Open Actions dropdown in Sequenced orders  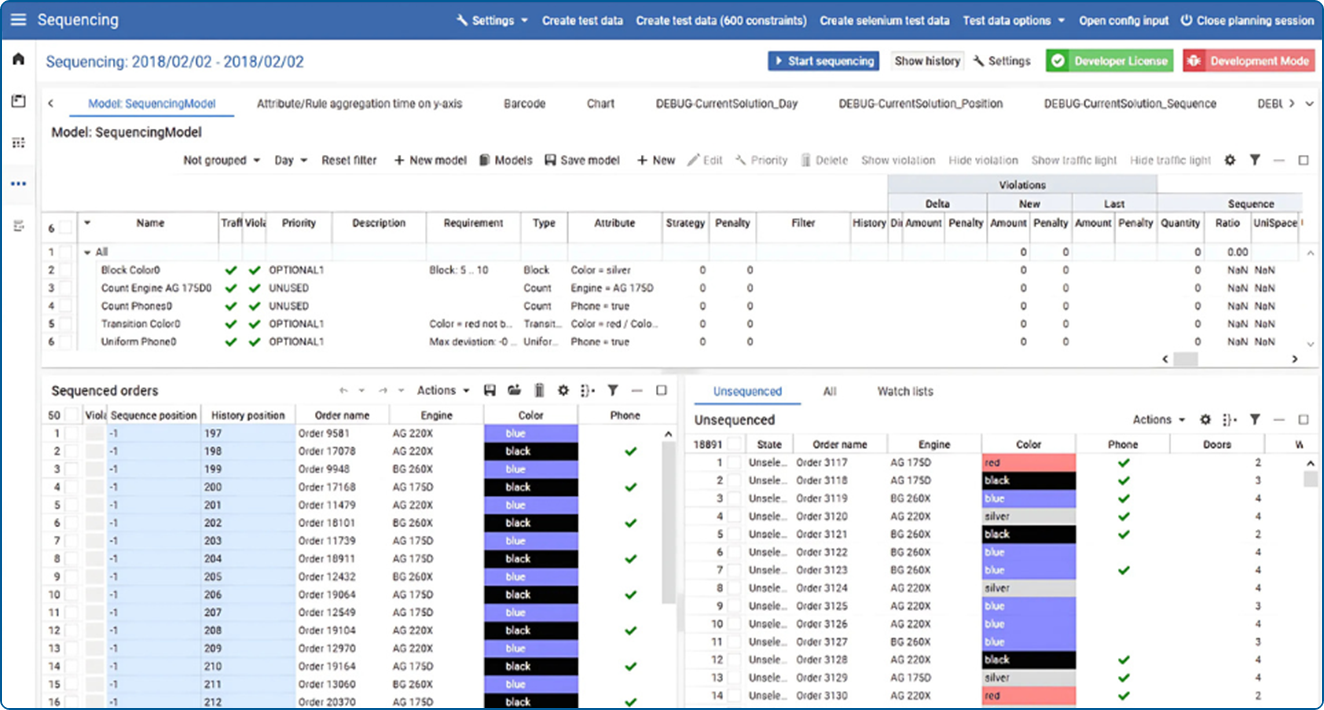(443, 391)
